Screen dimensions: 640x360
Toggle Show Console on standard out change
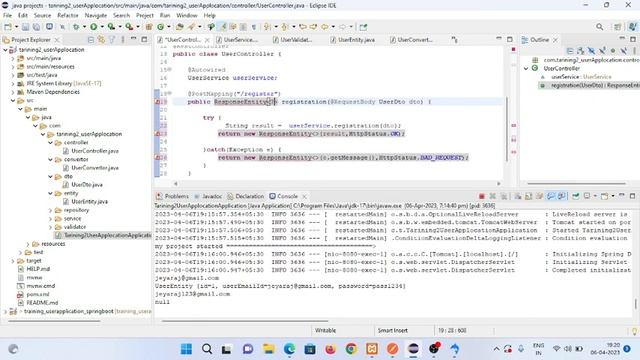pos(551,196)
